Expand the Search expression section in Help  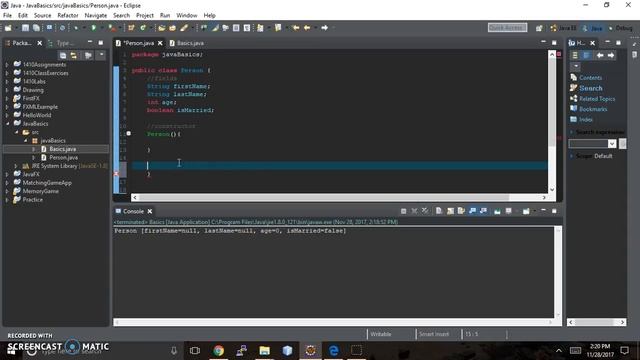pyautogui.click(x=572, y=132)
